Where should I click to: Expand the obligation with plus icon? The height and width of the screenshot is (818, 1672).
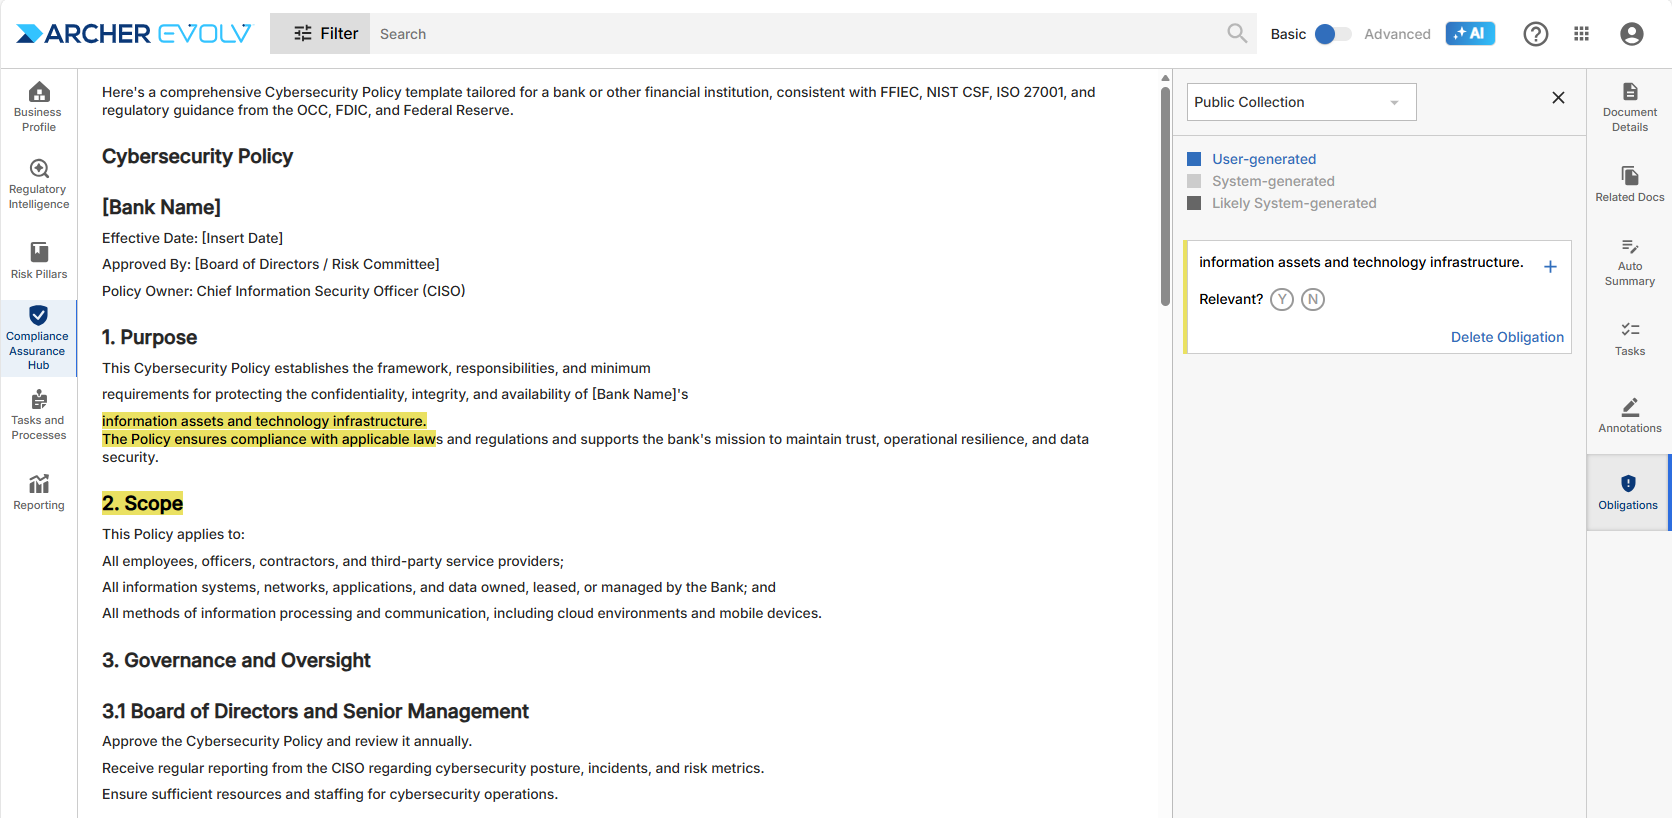[x=1549, y=267]
